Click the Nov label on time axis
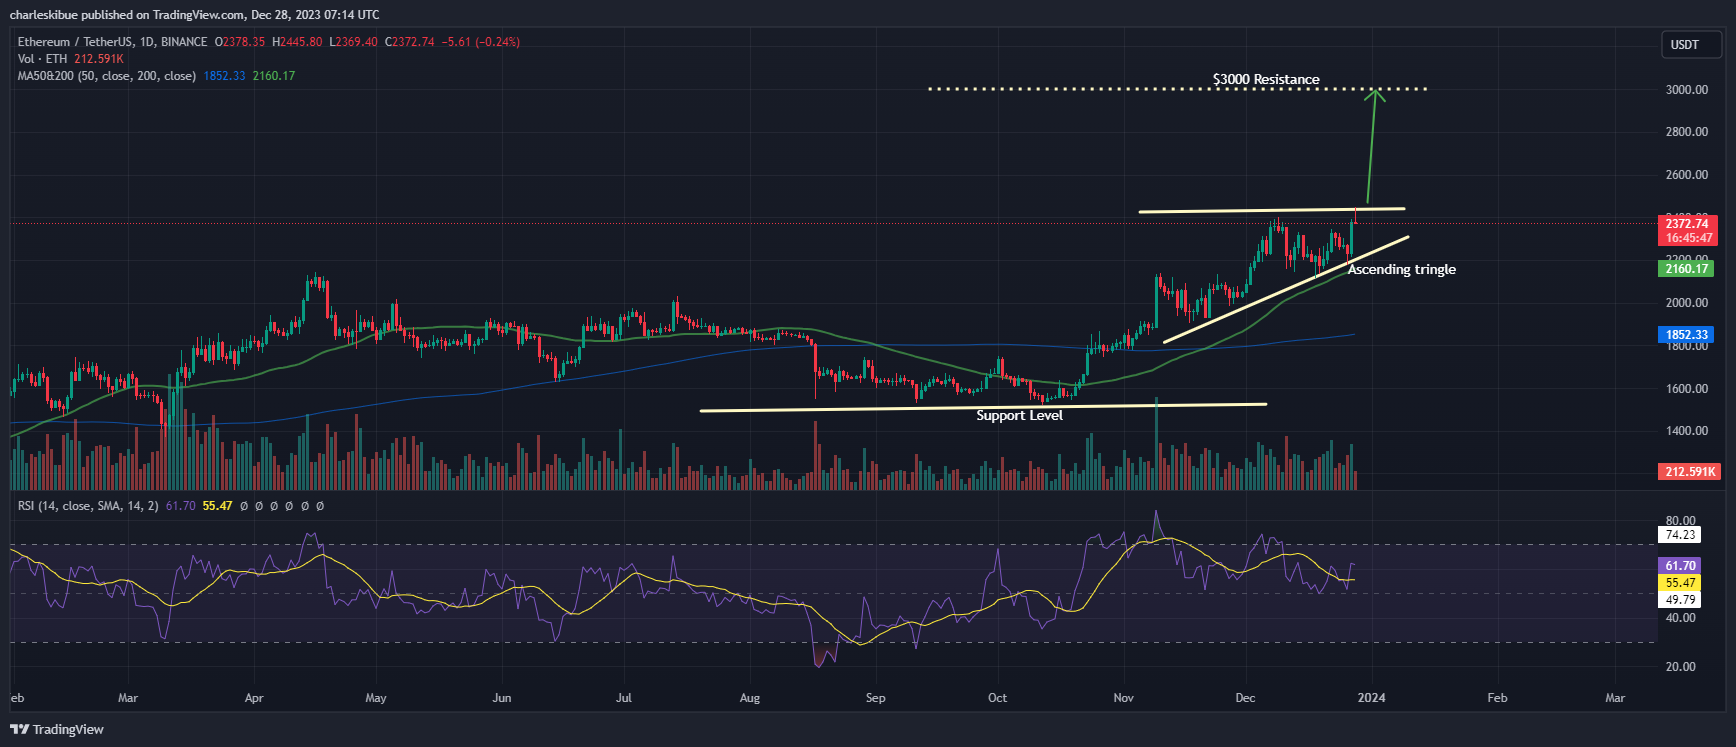 coord(1123,698)
